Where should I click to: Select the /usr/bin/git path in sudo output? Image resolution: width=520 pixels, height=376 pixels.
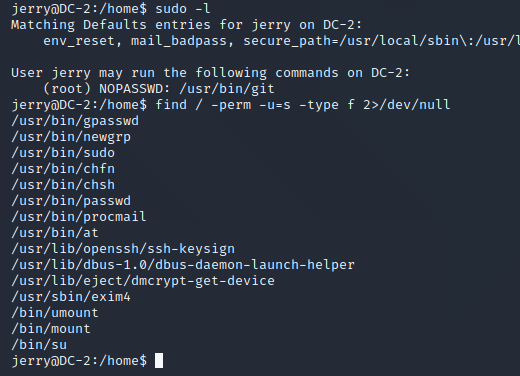[227, 89]
